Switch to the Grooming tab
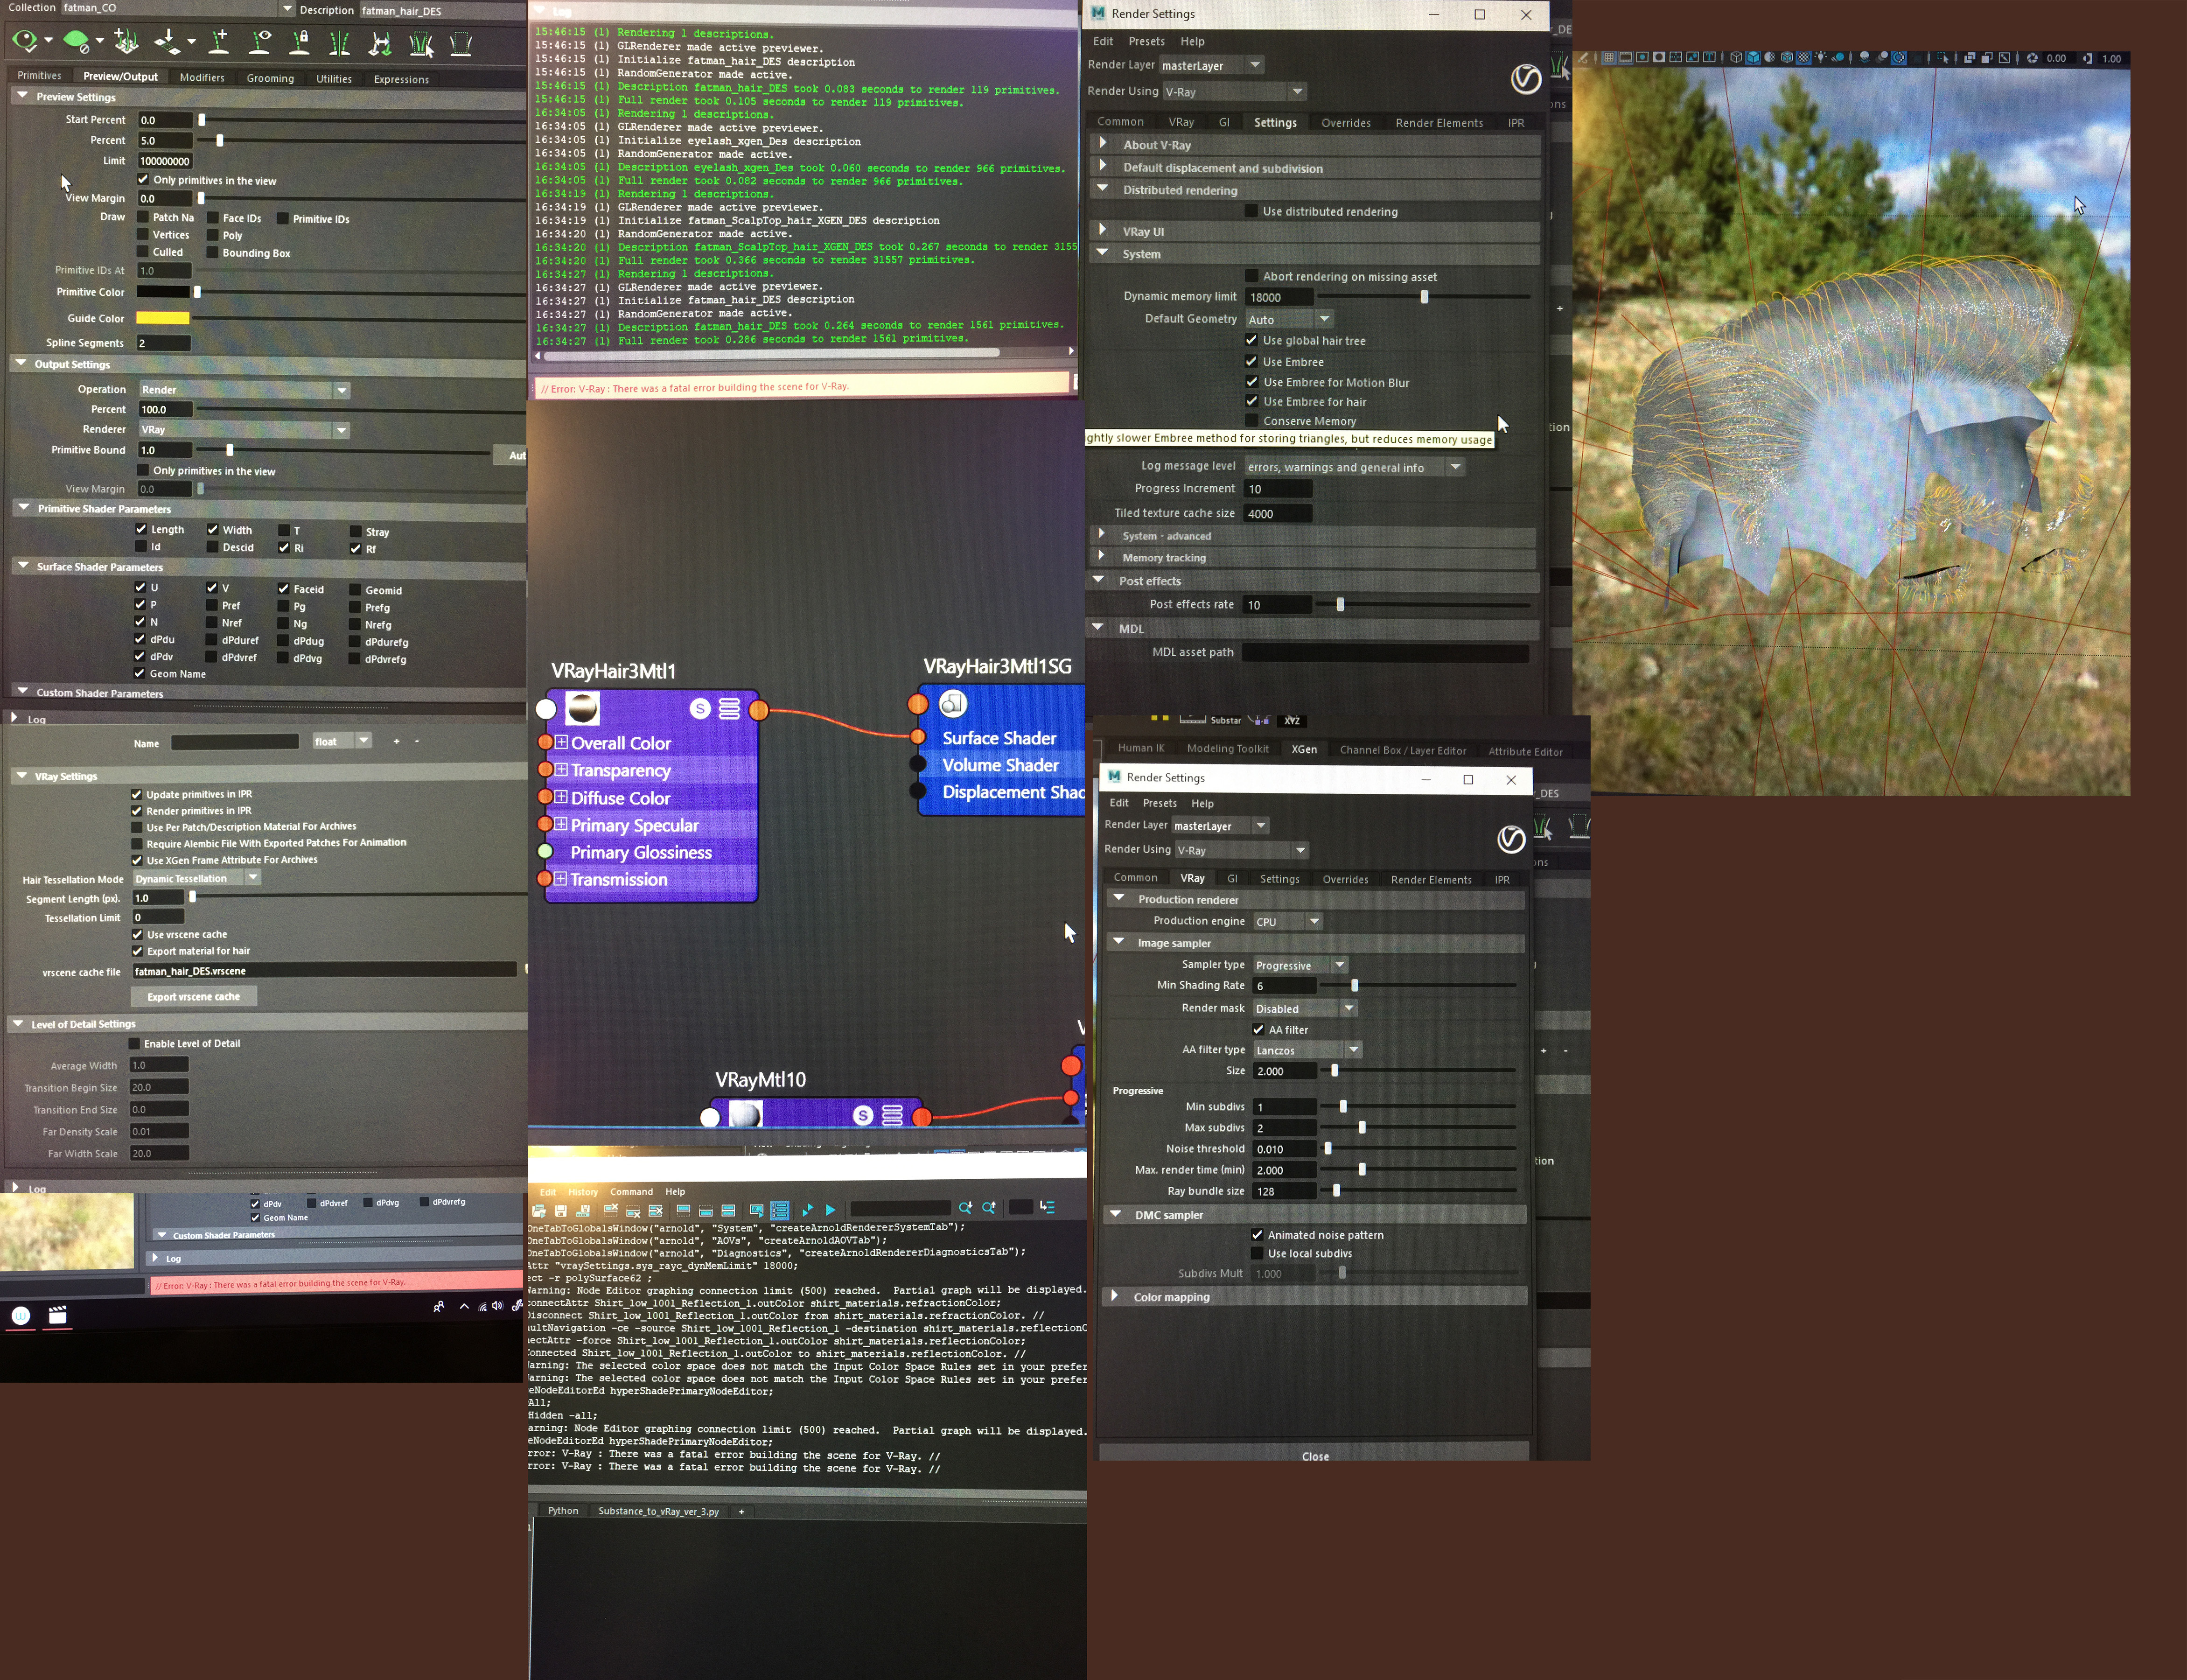Image resolution: width=2187 pixels, height=1680 pixels. coord(270,78)
